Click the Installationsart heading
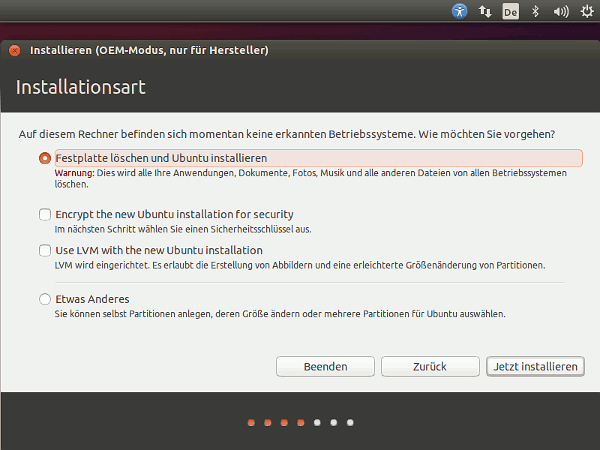The width and height of the screenshot is (600, 450). 81,87
